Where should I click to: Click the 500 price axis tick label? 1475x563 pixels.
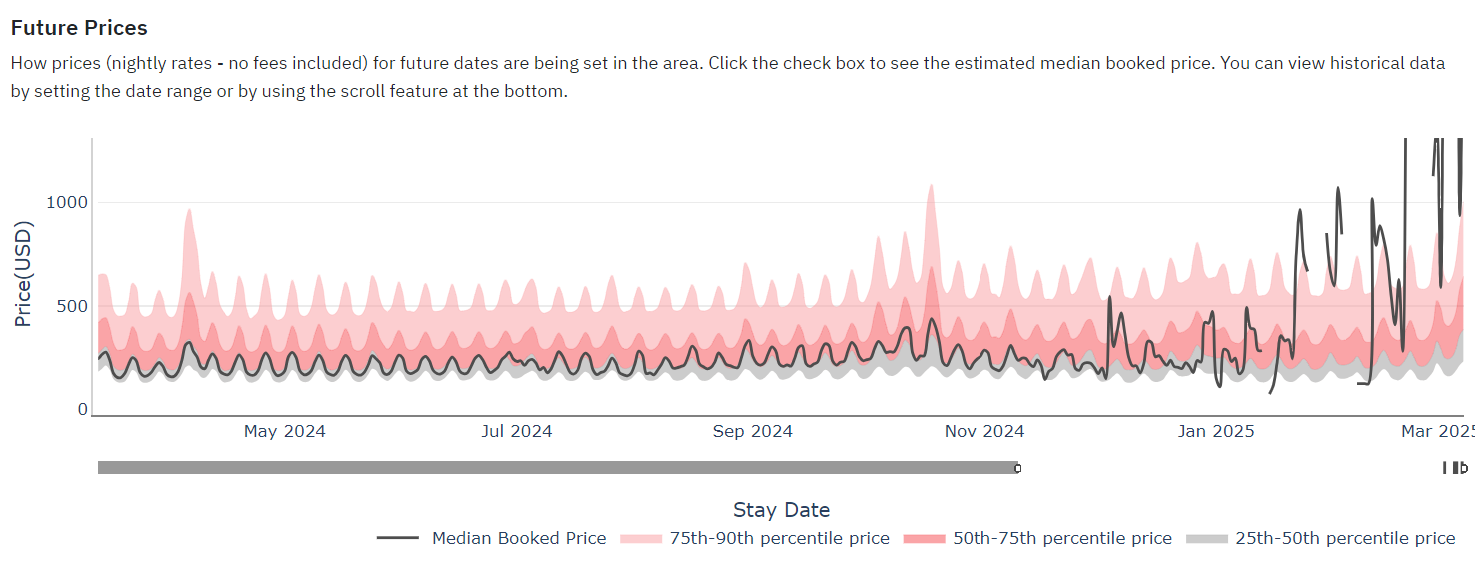[x=72, y=306]
